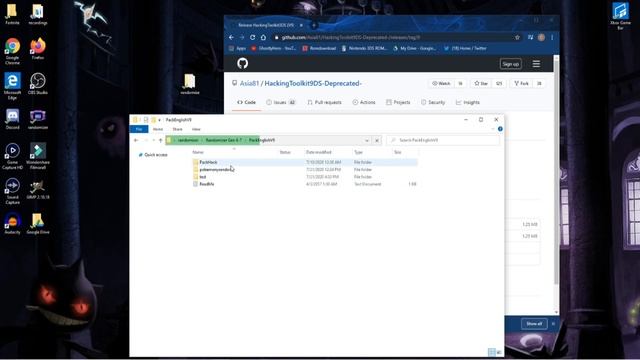Refresh the Explorer address bar
Image resolution: width=640 pixels, height=360 pixels.
377,140
